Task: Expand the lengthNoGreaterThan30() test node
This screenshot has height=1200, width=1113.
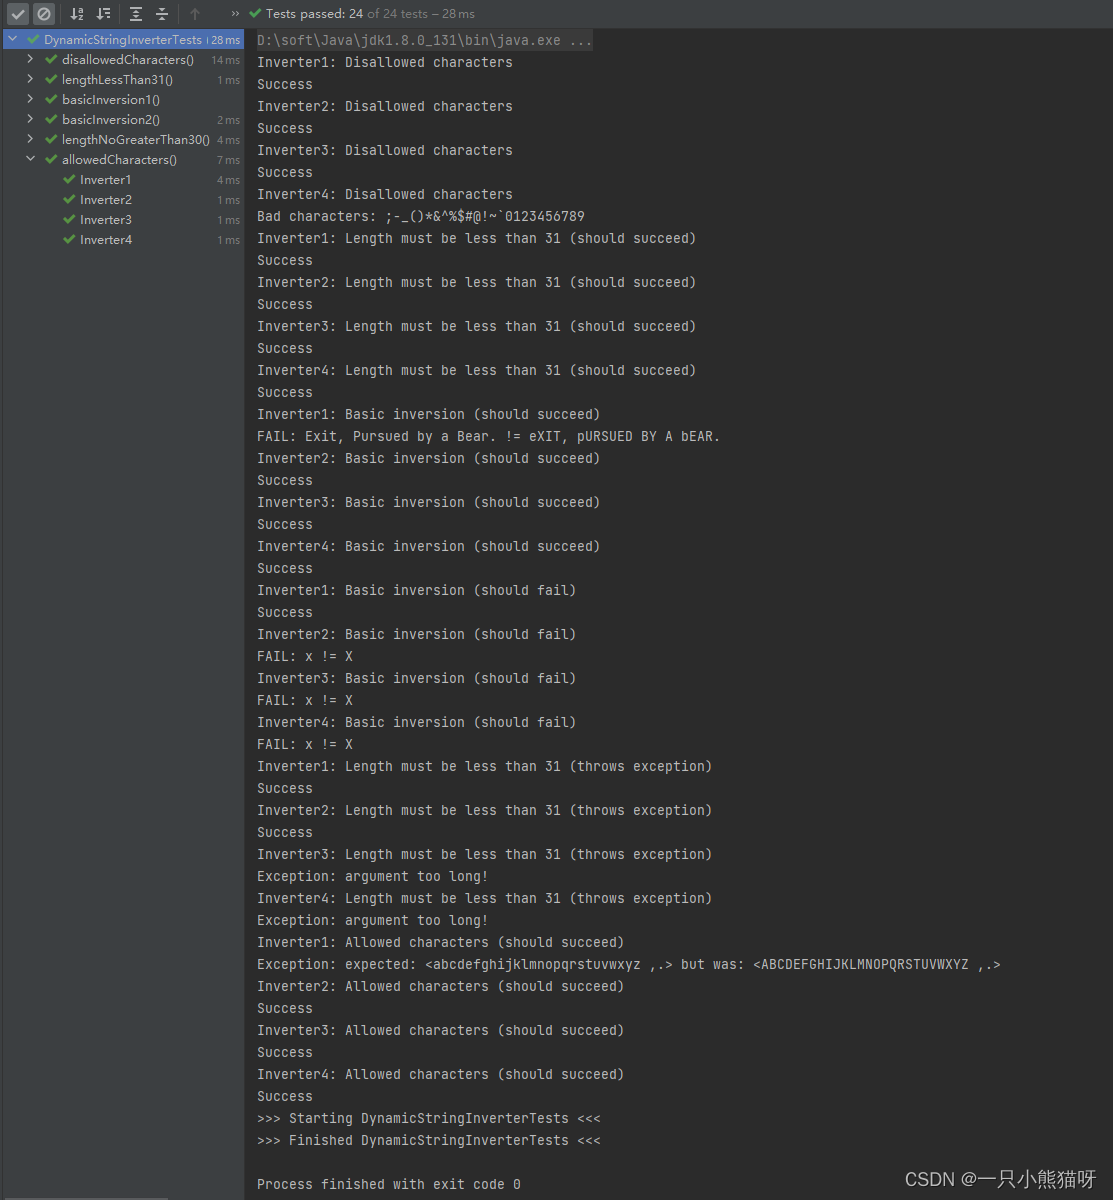Action: click(x=30, y=140)
